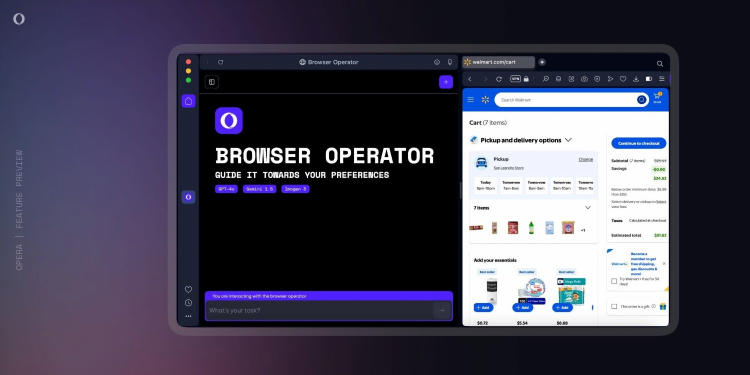Click the Change pickup link

(x=585, y=159)
